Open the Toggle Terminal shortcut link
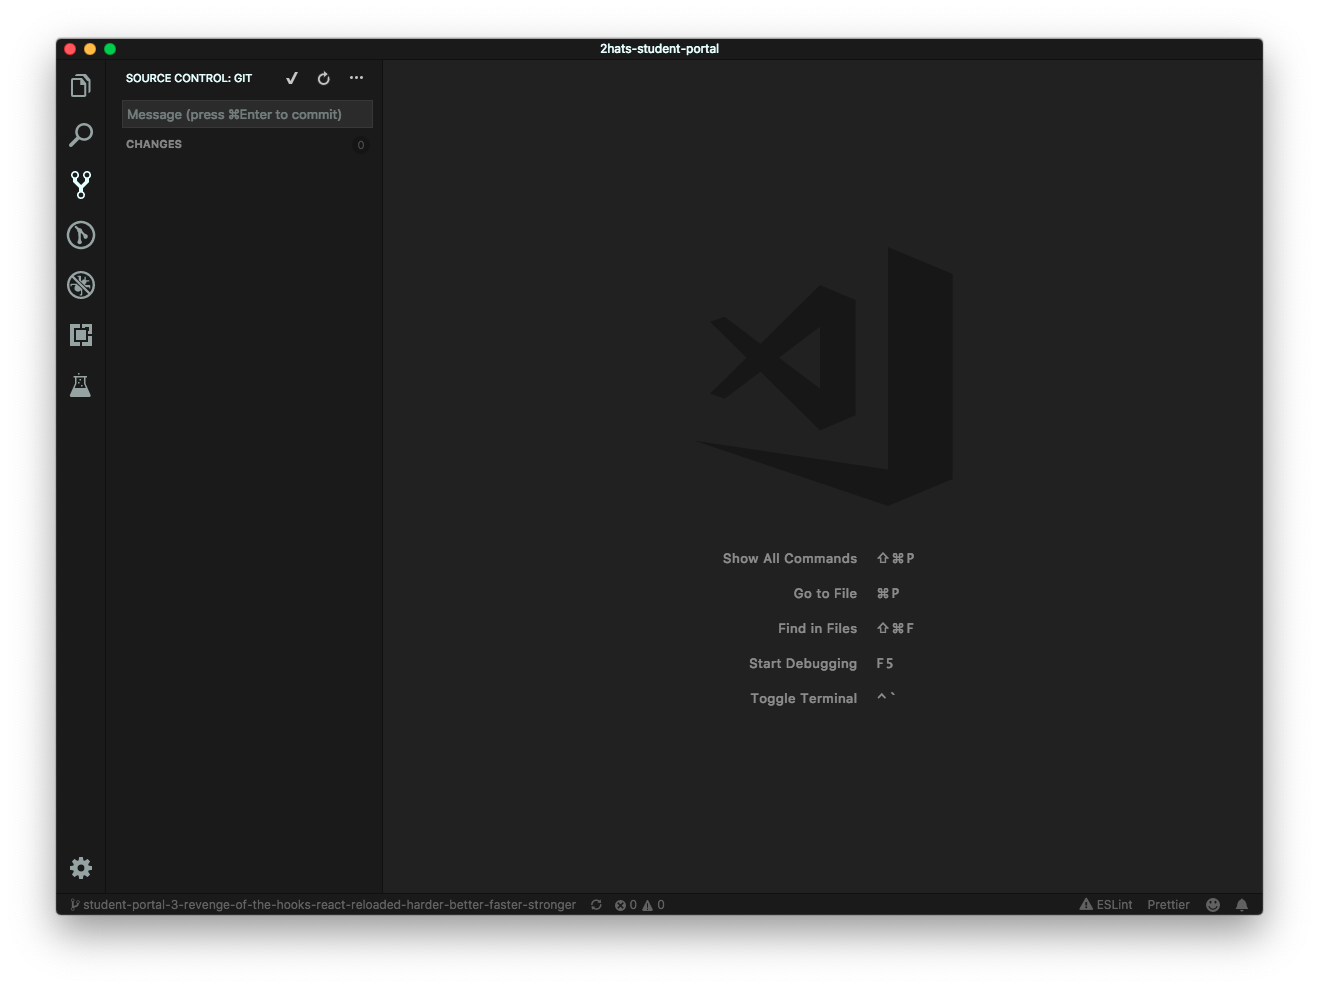The height and width of the screenshot is (989, 1319). point(803,698)
